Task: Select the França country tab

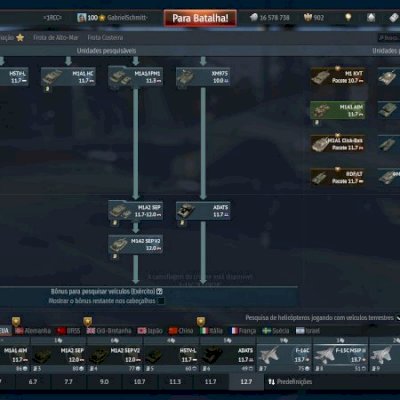Action: click(x=243, y=331)
